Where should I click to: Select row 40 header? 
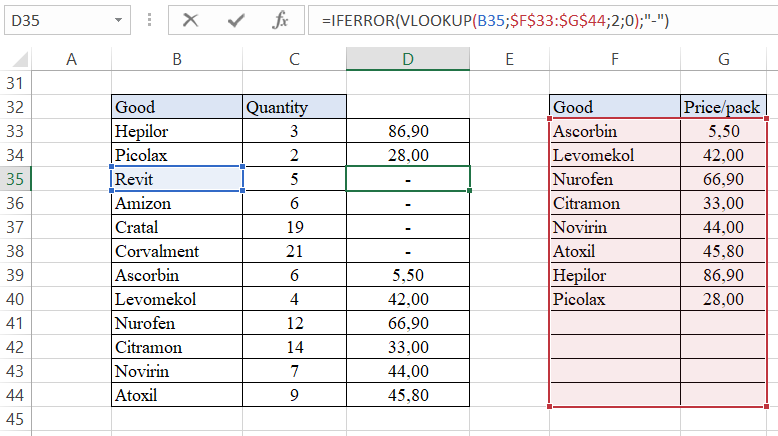pos(15,299)
